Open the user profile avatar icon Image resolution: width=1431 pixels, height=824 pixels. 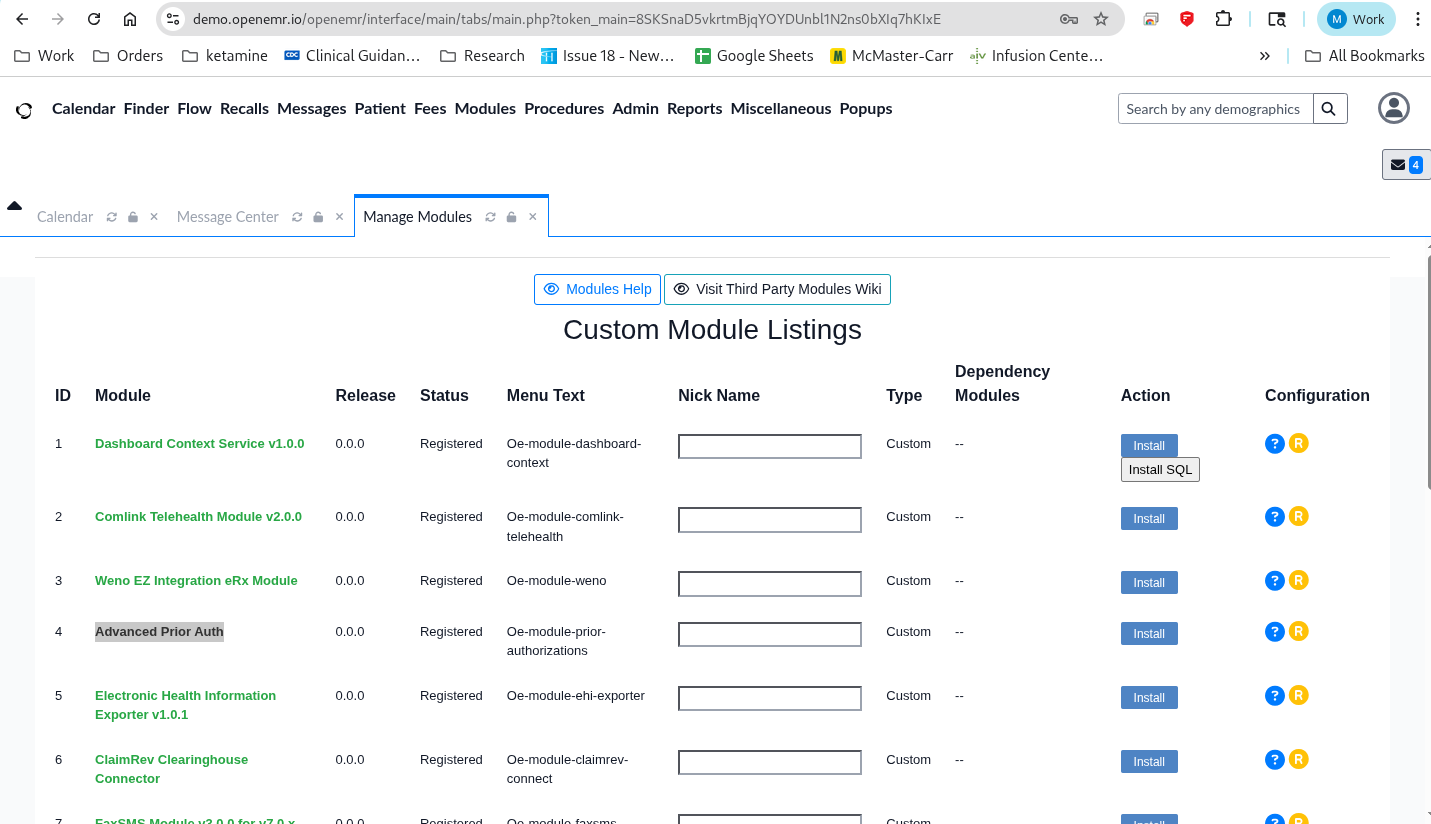pos(1393,108)
